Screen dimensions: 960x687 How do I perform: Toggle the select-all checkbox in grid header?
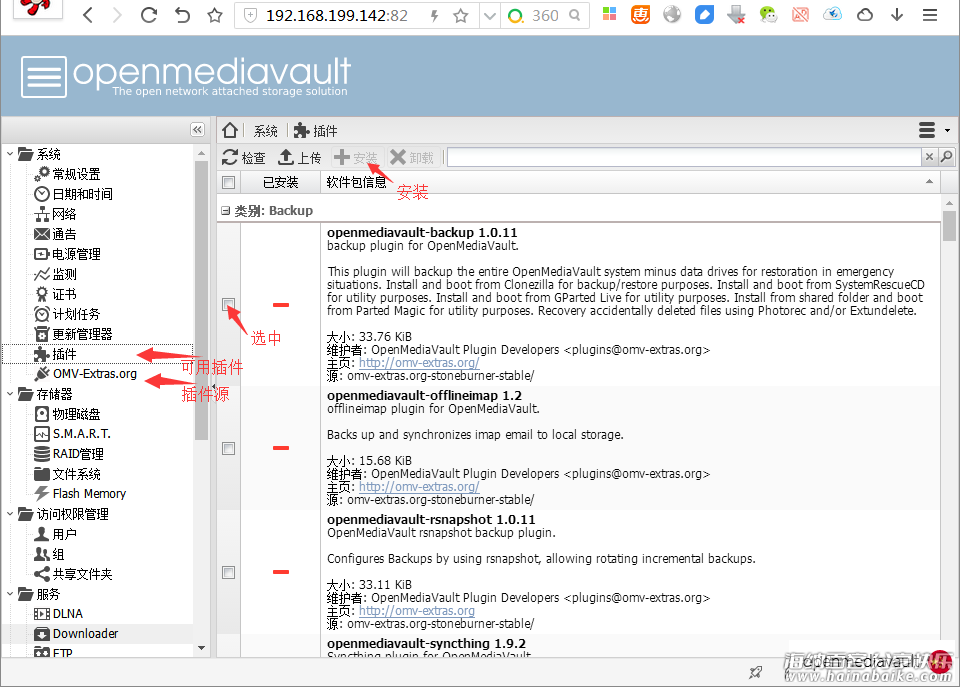(229, 182)
